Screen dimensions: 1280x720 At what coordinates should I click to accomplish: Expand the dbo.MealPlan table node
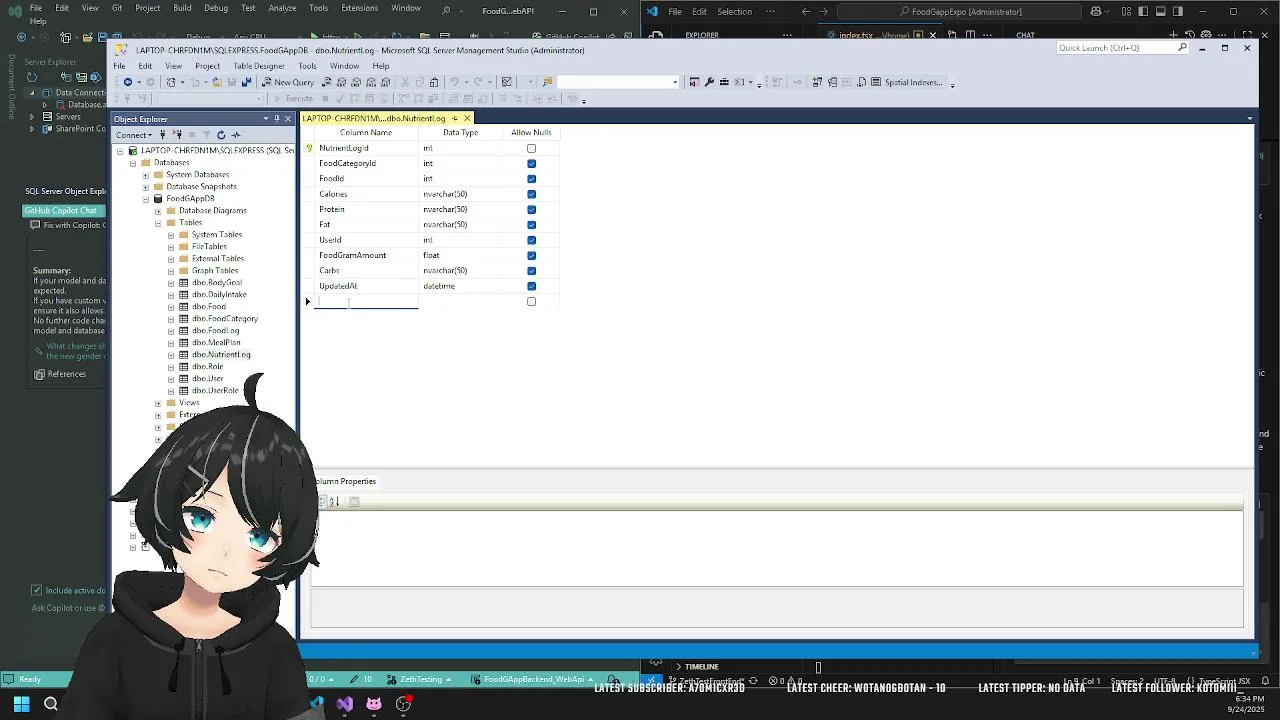[x=171, y=343]
